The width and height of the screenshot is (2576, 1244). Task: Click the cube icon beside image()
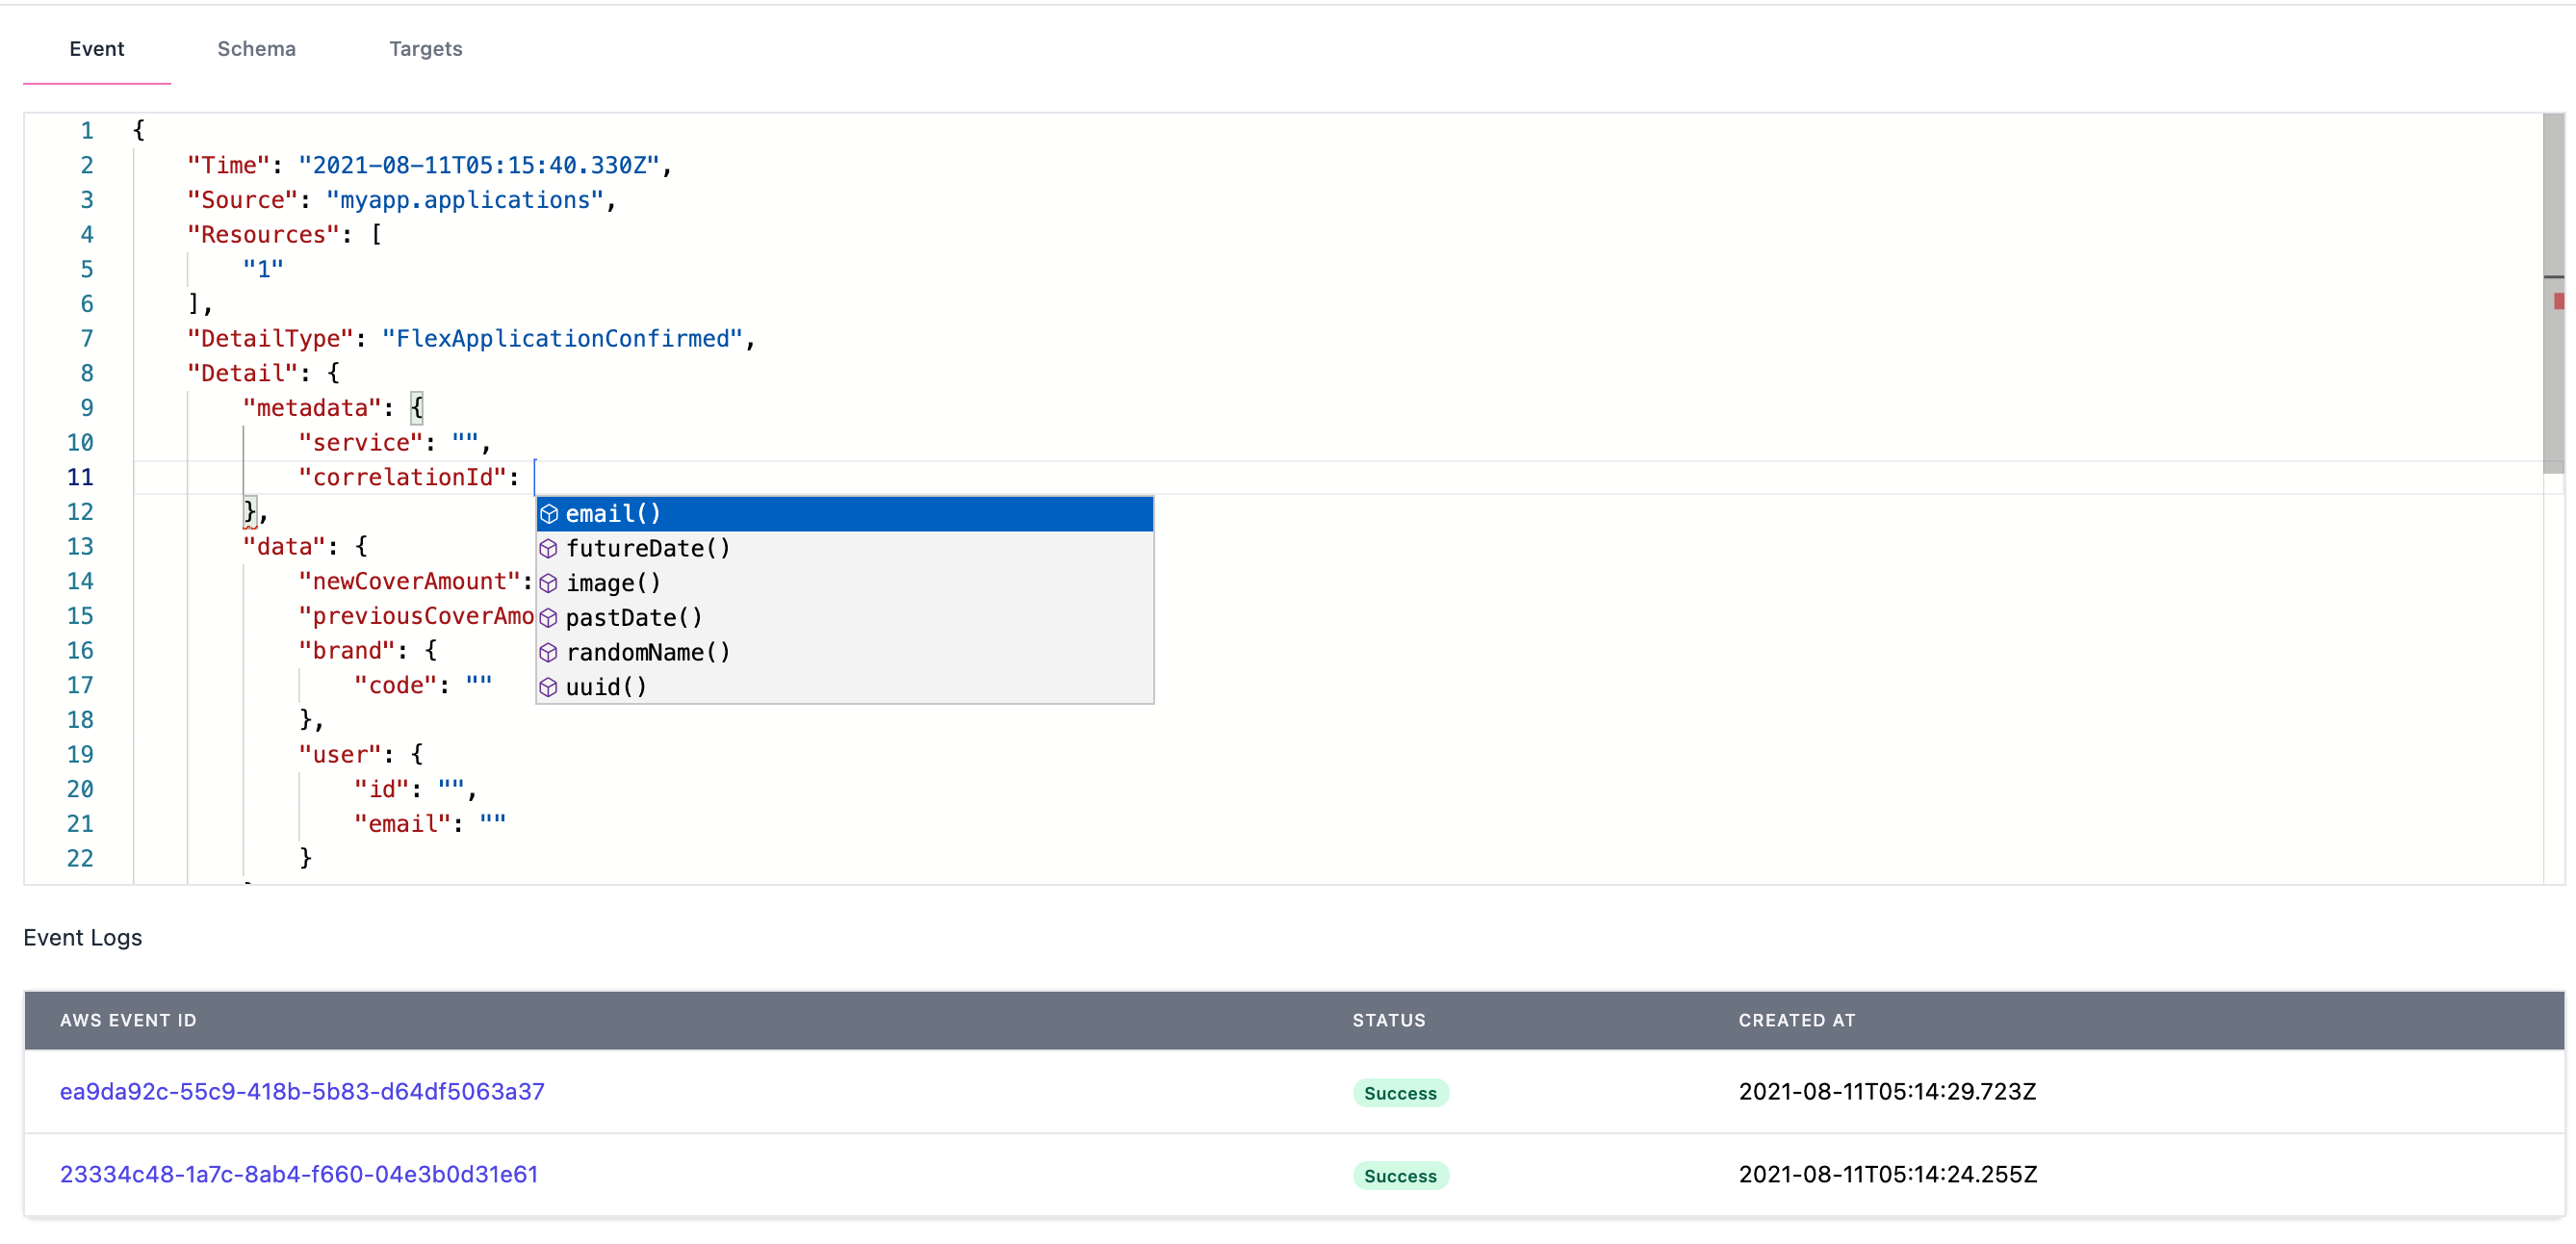click(548, 583)
